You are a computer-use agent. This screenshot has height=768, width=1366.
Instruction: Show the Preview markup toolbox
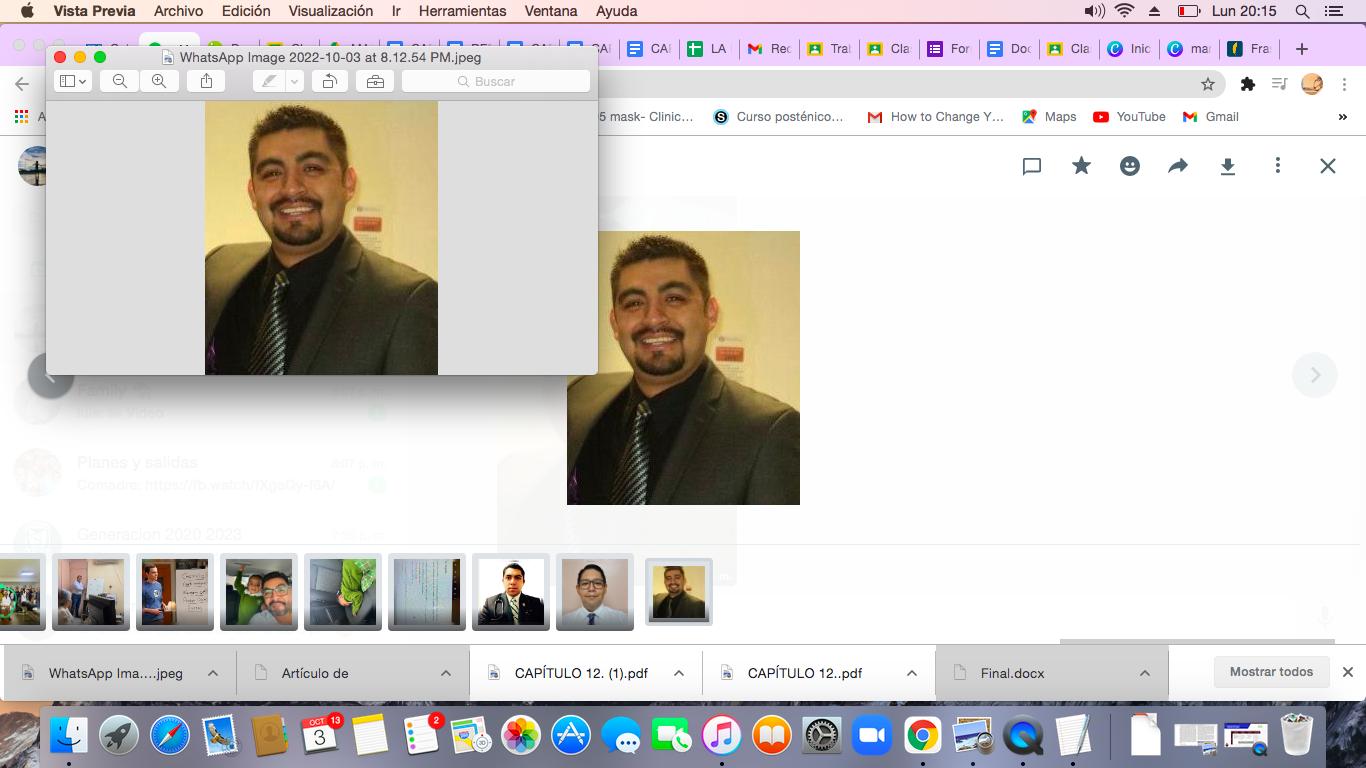point(375,81)
